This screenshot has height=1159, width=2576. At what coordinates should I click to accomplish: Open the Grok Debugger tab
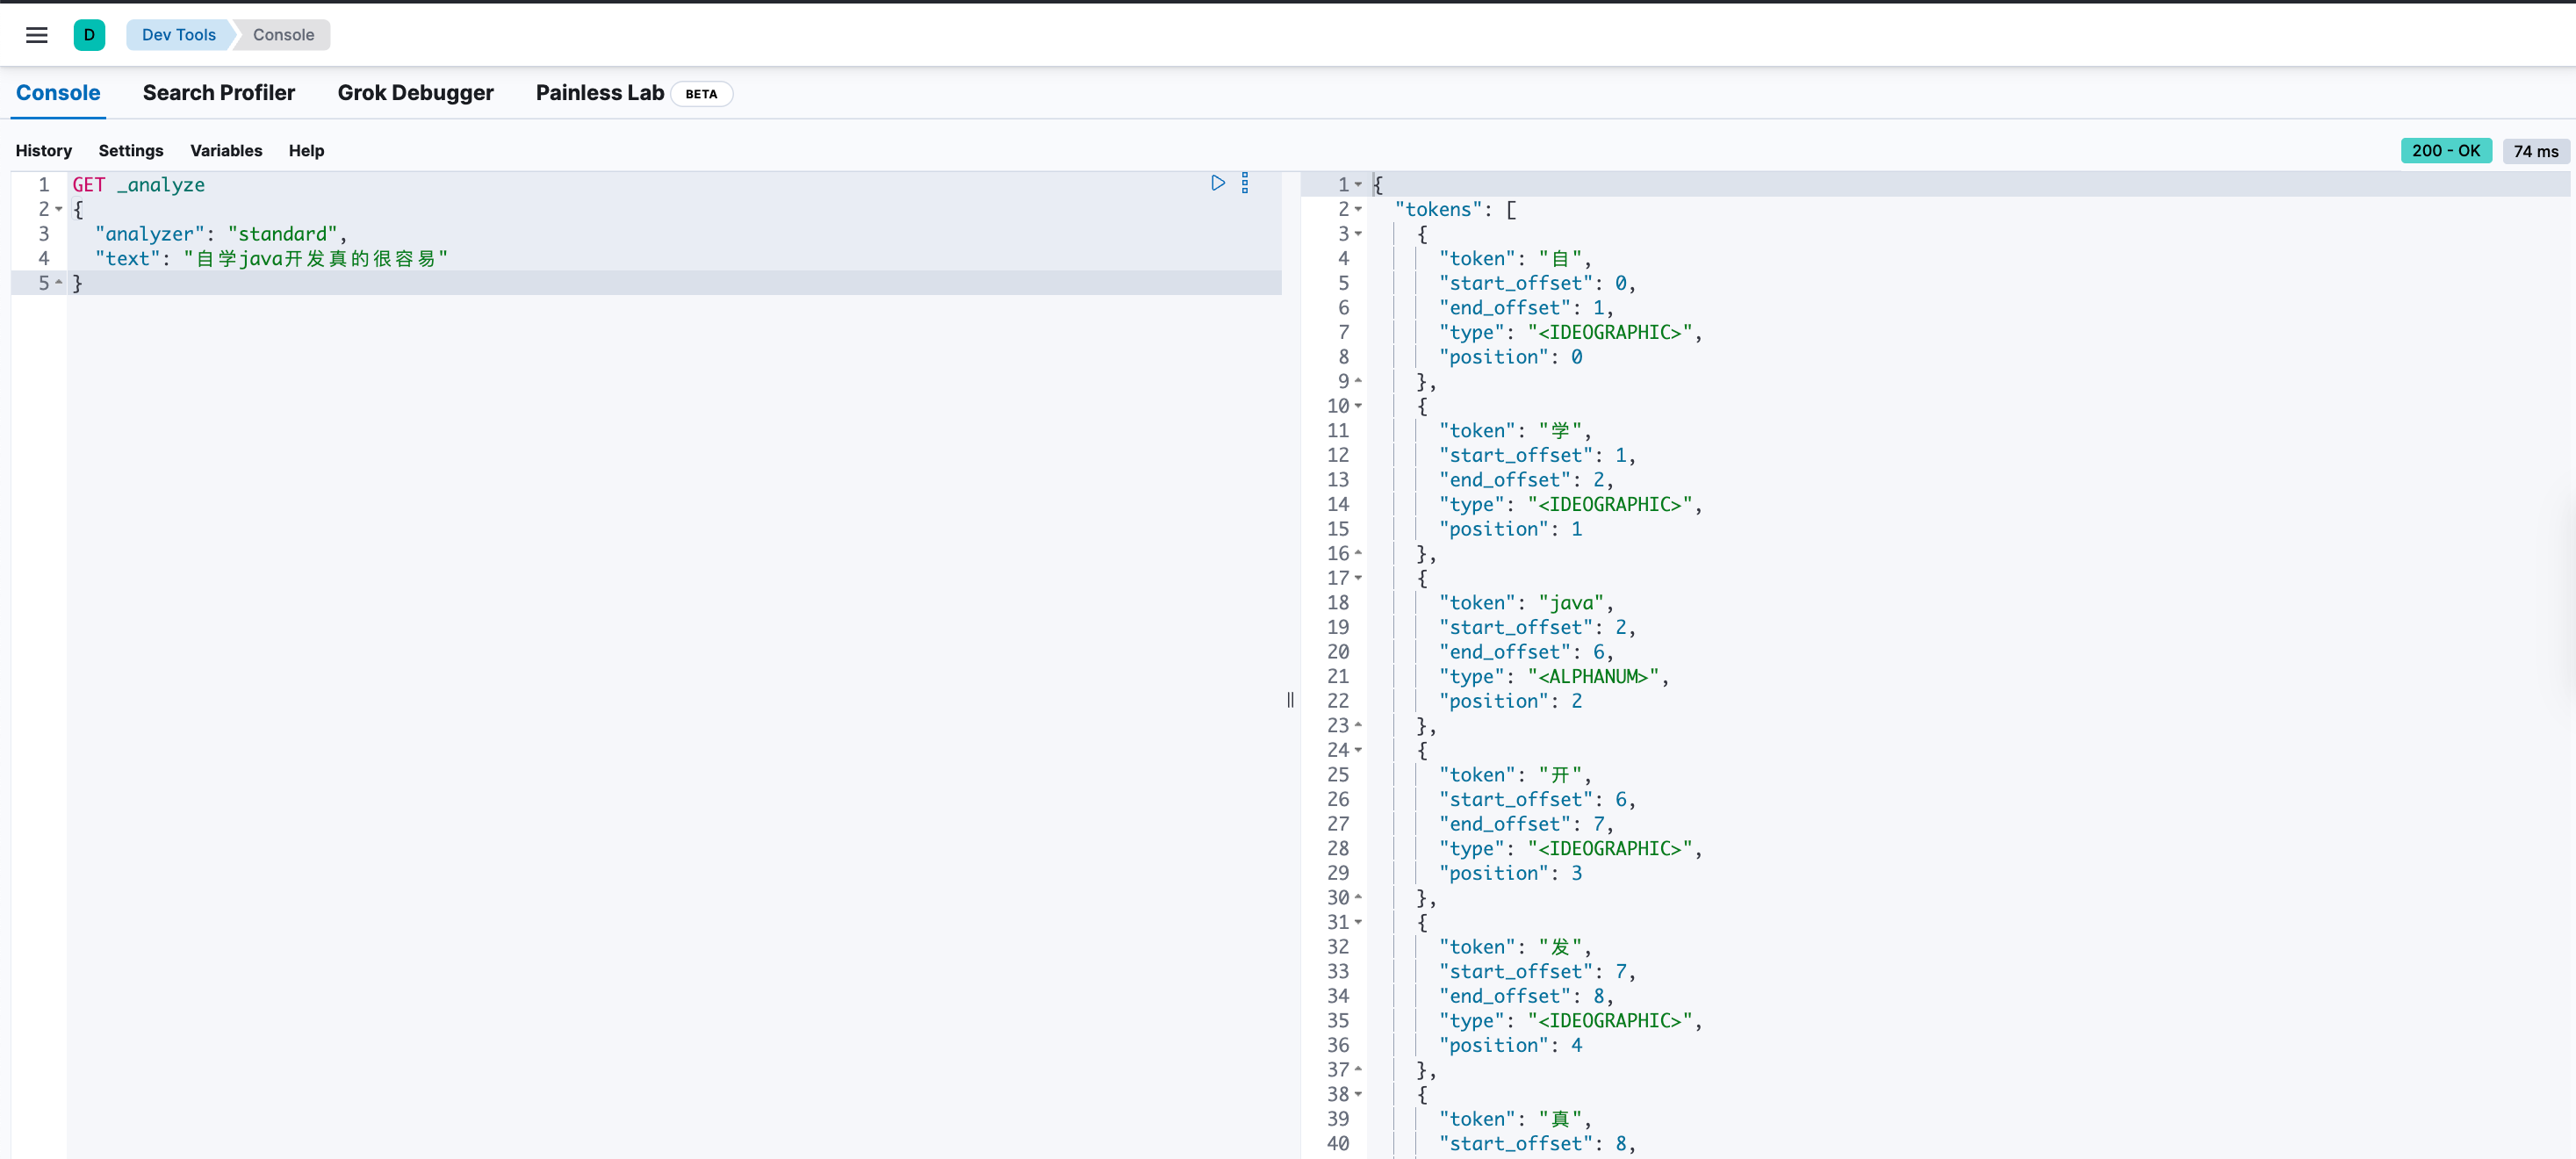click(415, 93)
